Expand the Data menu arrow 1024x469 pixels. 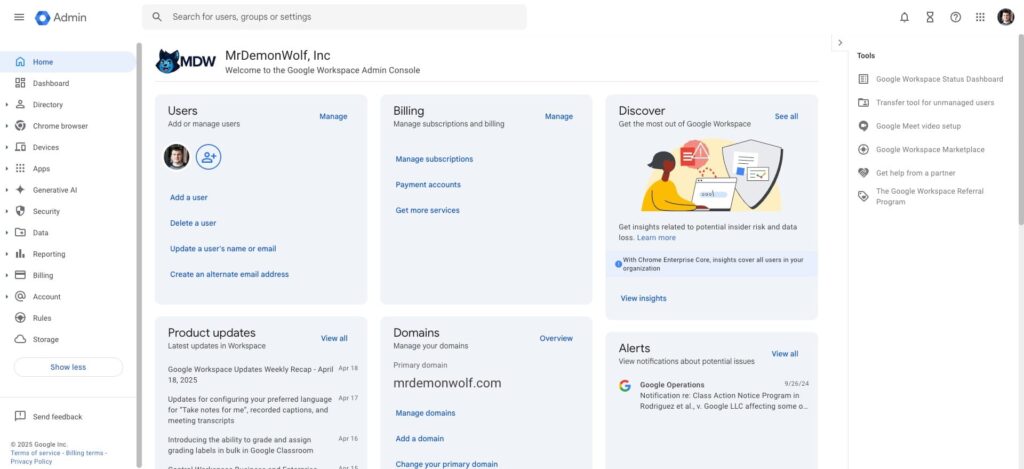[7, 233]
